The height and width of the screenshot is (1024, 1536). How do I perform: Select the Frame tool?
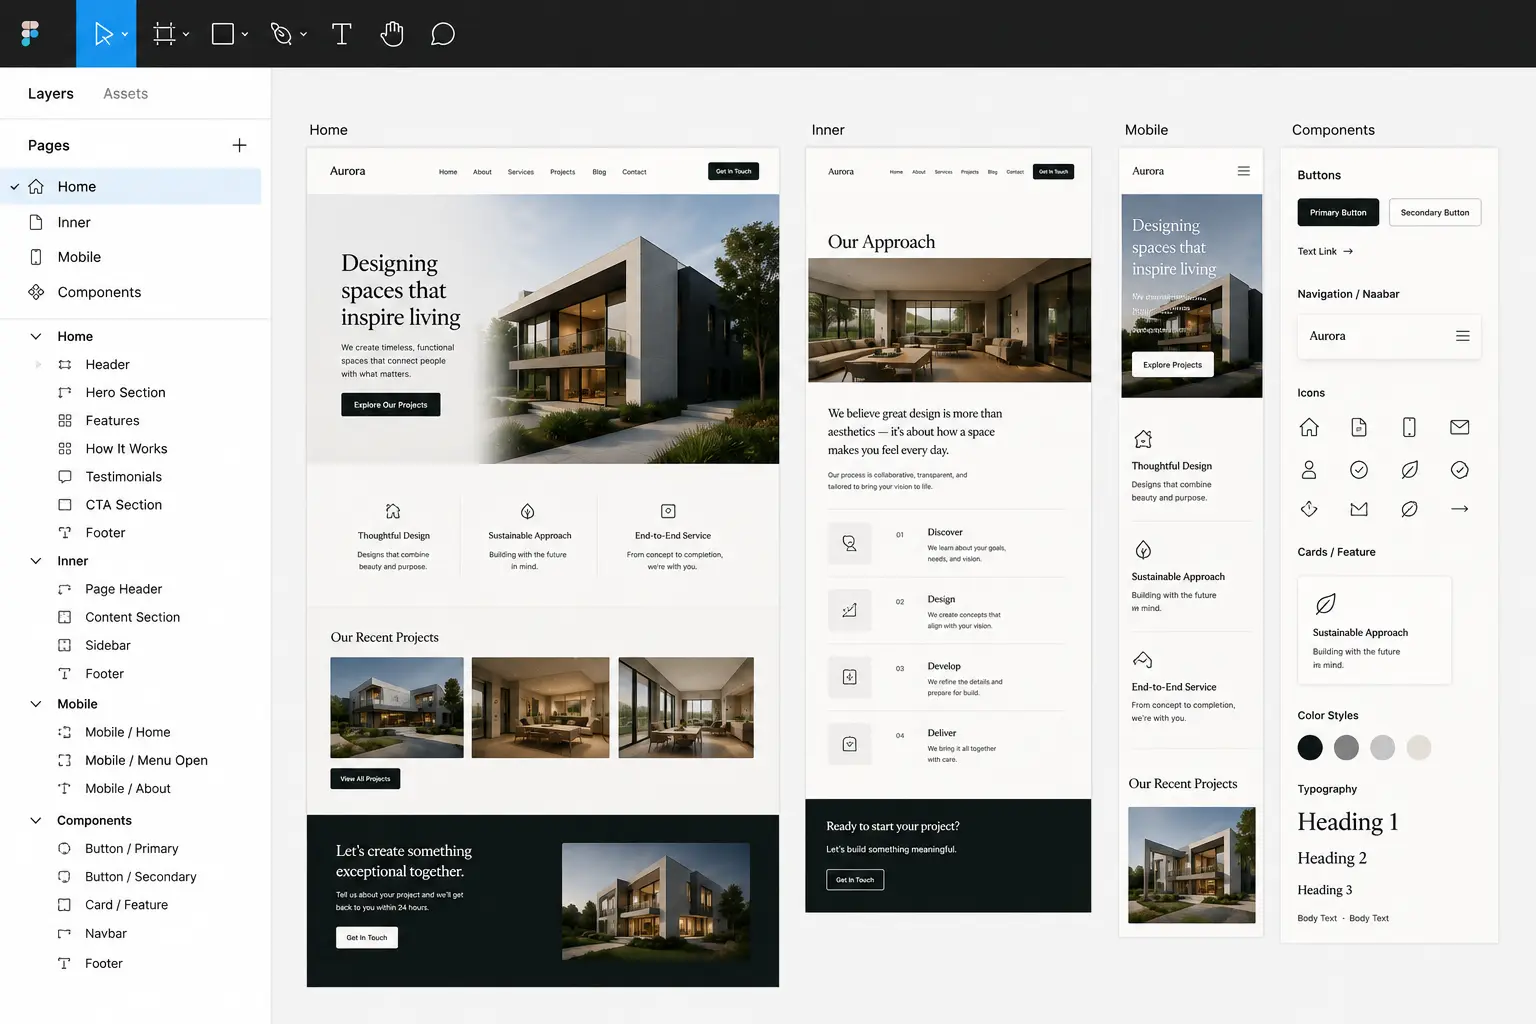pos(164,34)
